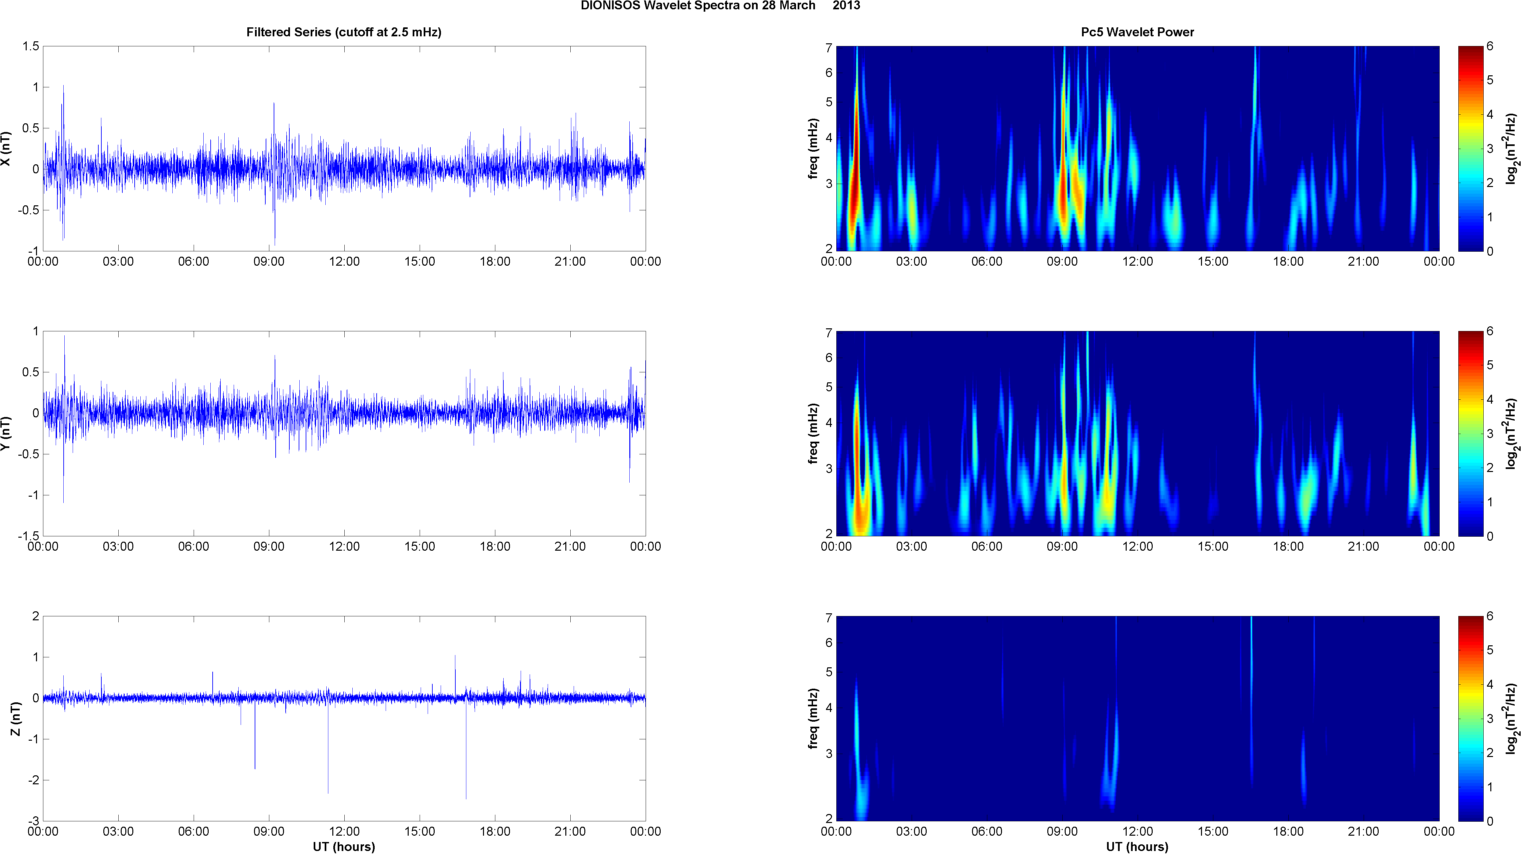This screenshot has width=1521, height=854.
Task: Click the X component wavelet power spectrogram
Action: (x=1137, y=148)
